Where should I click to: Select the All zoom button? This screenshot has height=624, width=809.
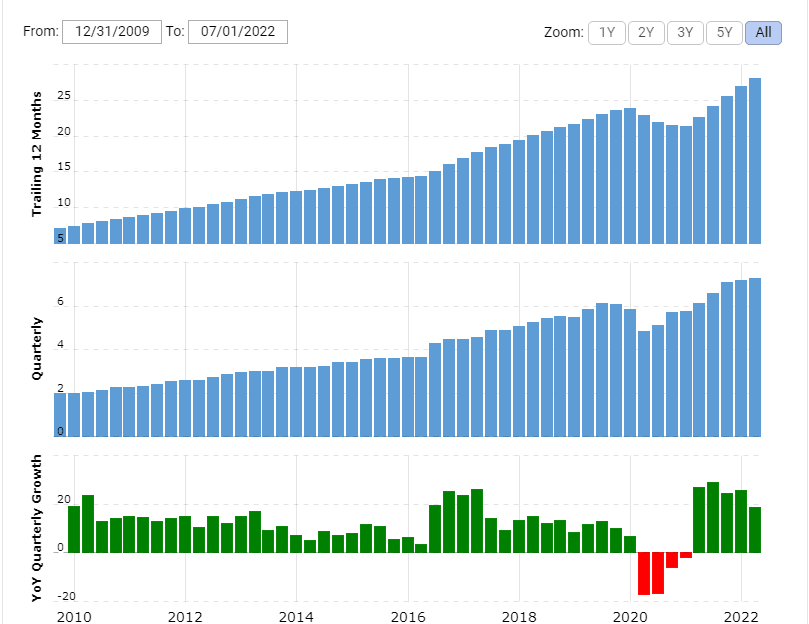pyautogui.click(x=763, y=32)
